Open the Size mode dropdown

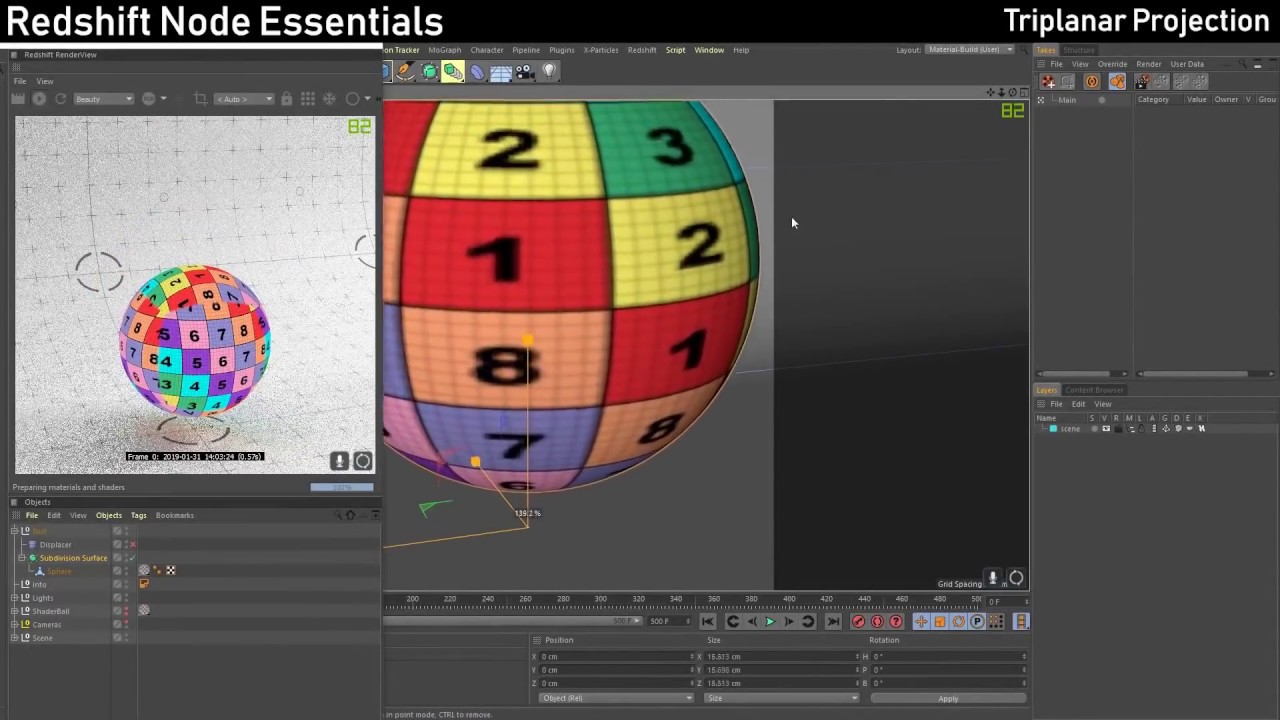(x=781, y=698)
